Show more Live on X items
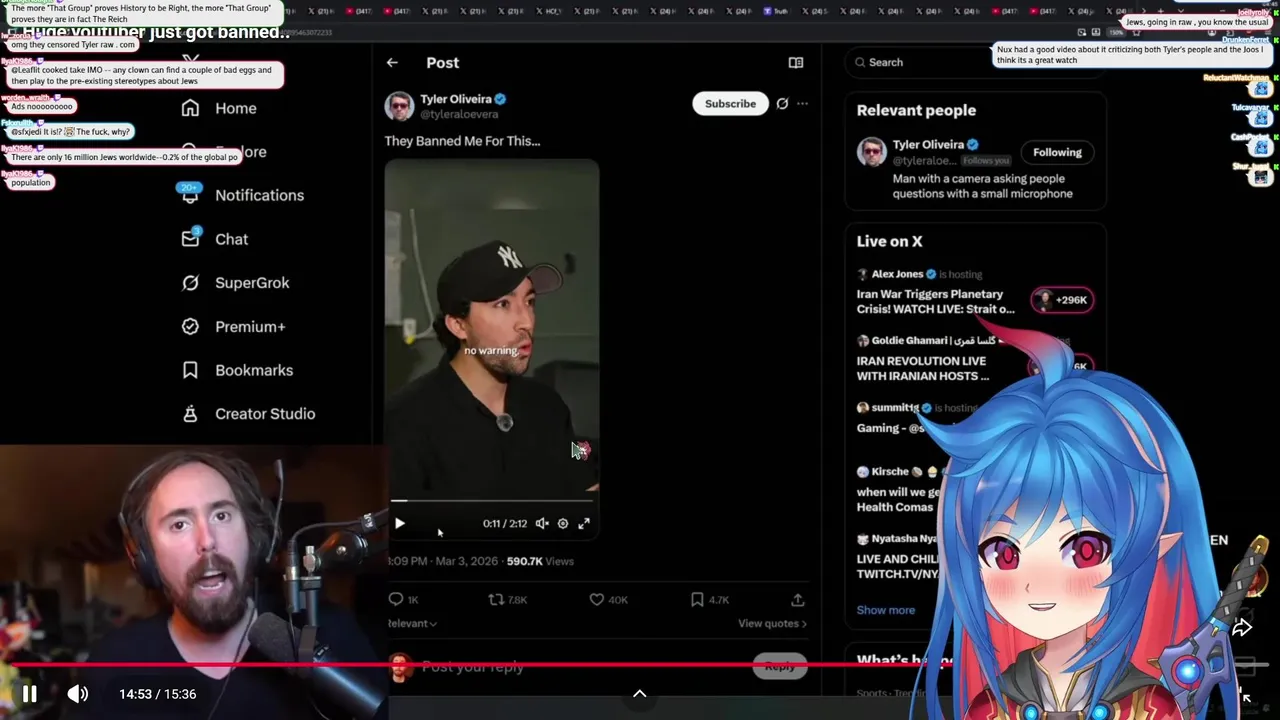1280x720 pixels. pyautogui.click(x=885, y=610)
